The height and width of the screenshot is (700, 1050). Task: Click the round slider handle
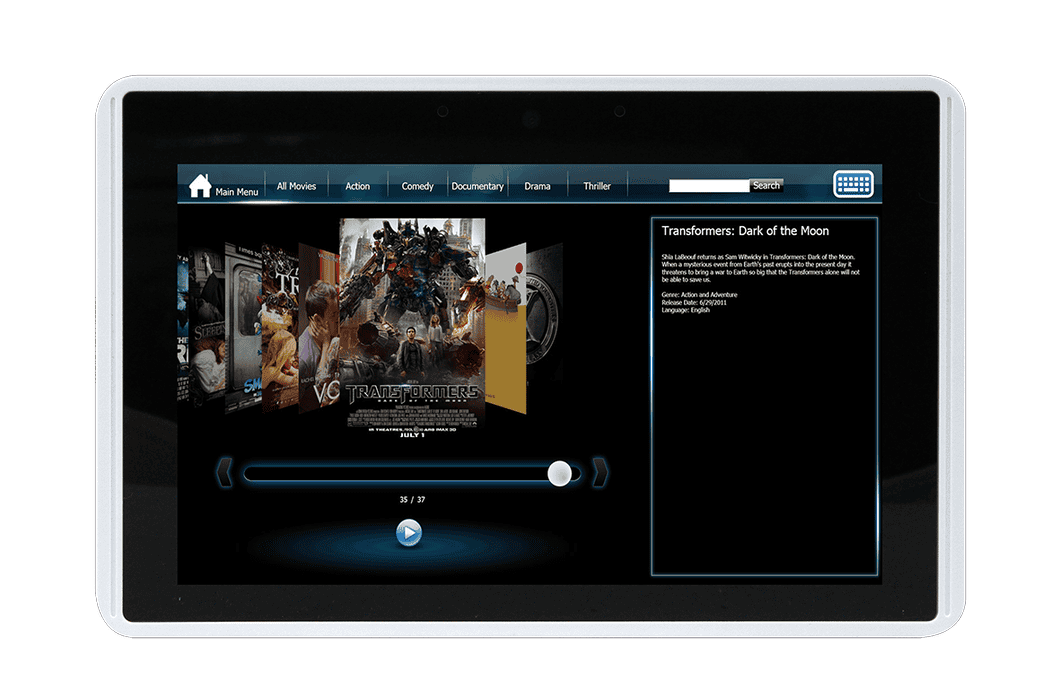coord(560,474)
